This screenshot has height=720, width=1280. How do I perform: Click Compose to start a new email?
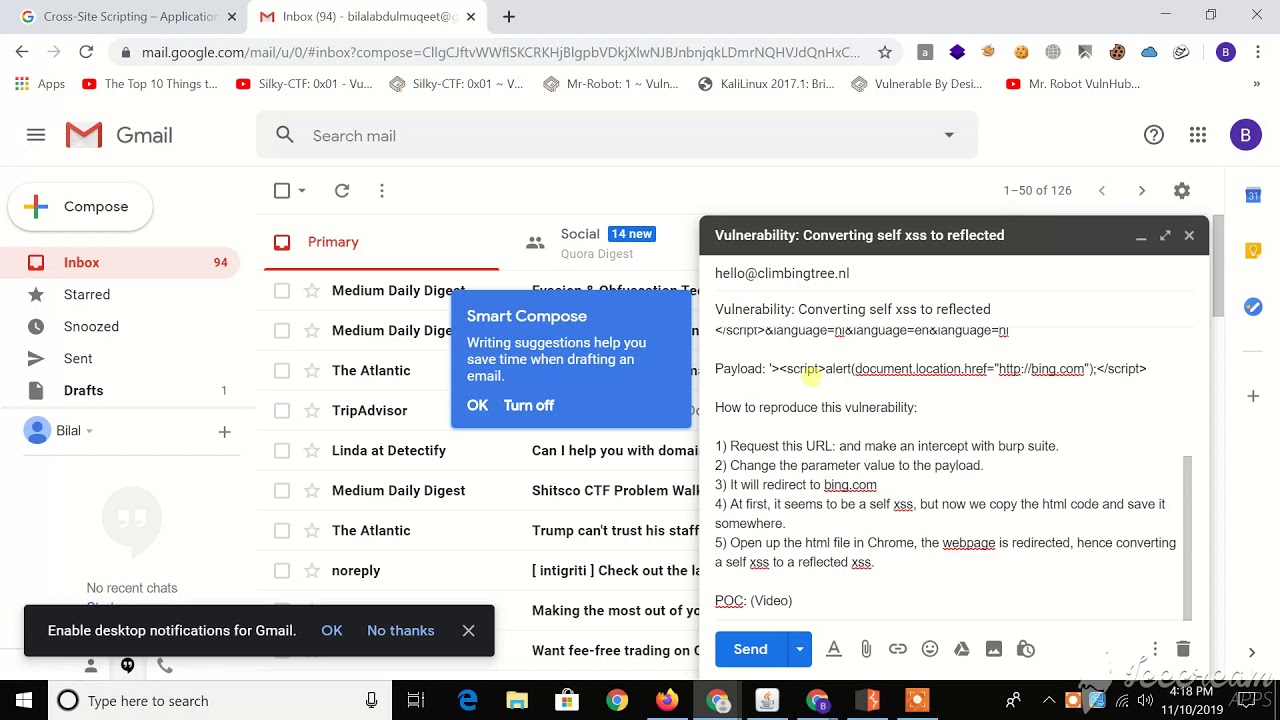[x=80, y=207]
